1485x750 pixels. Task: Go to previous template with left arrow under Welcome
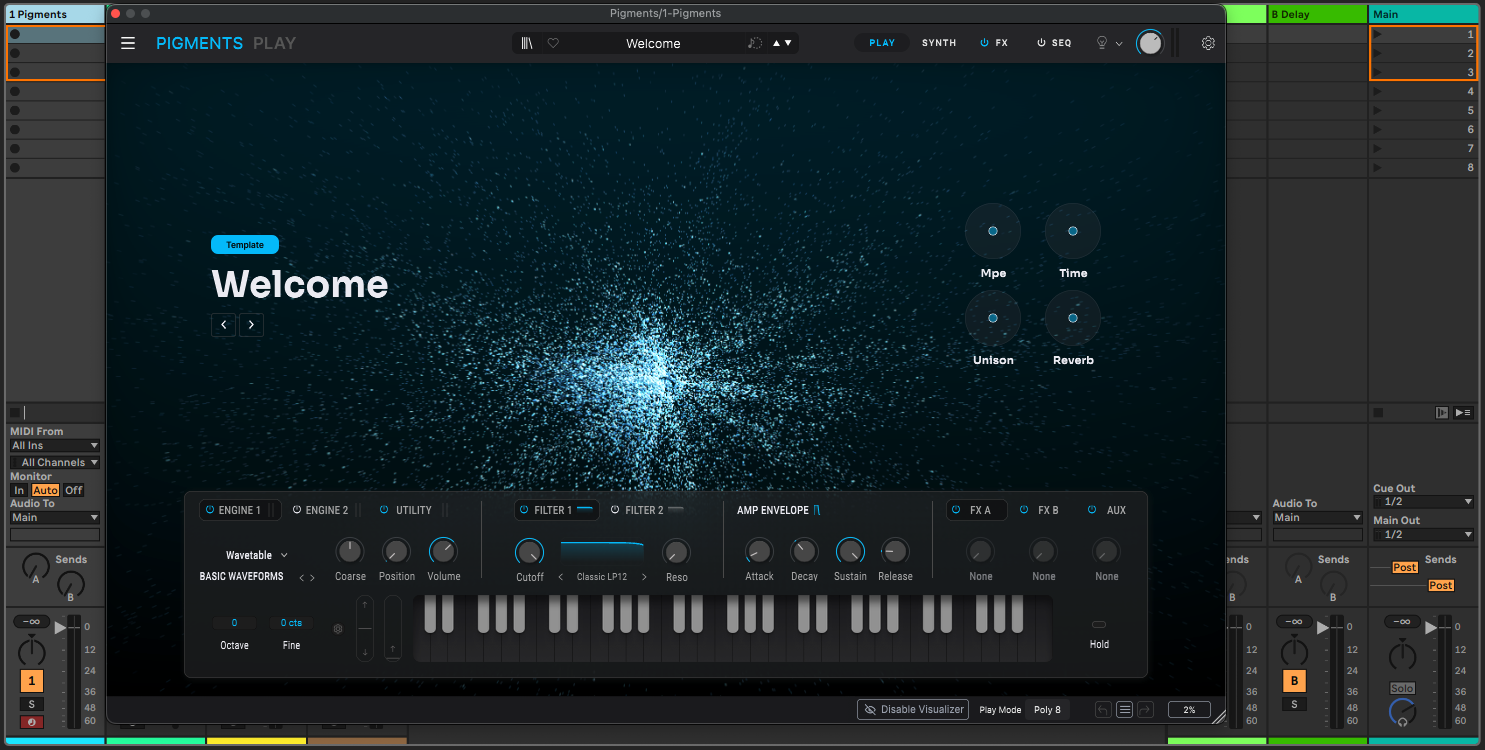point(223,324)
